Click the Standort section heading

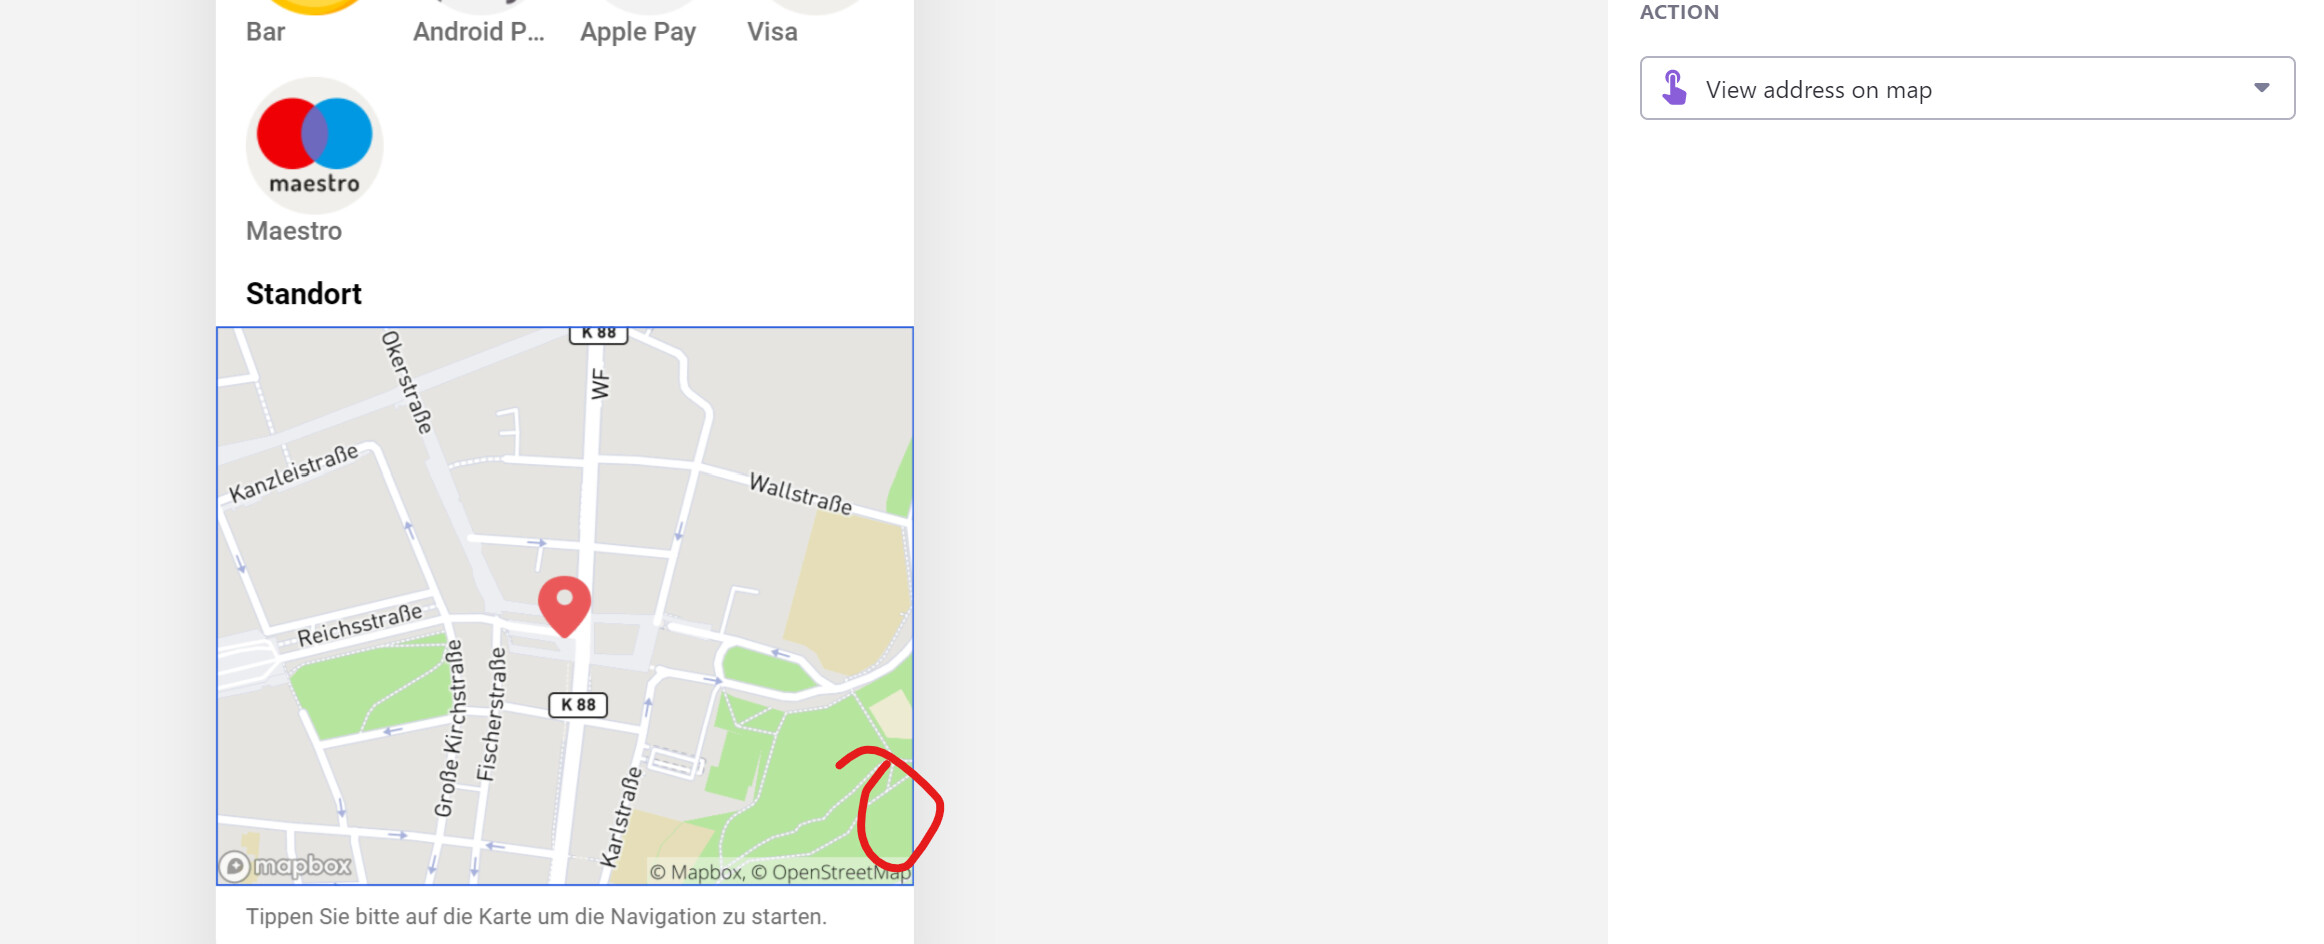[304, 294]
